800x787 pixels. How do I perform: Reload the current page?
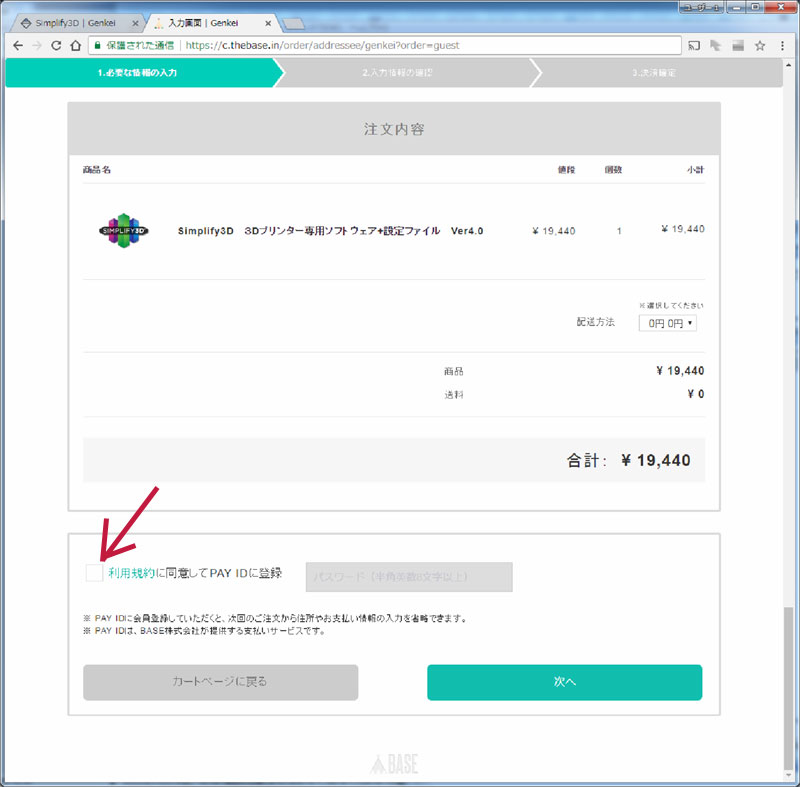(56, 45)
